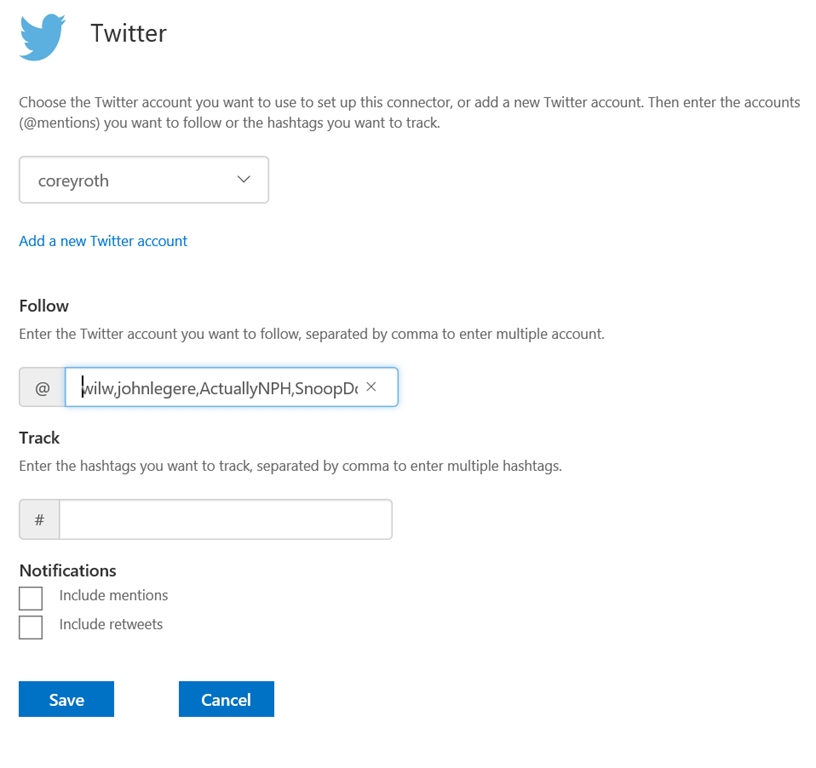This screenshot has width=816, height=768.
Task: Click the Follow section heading
Action: point(44,306)
